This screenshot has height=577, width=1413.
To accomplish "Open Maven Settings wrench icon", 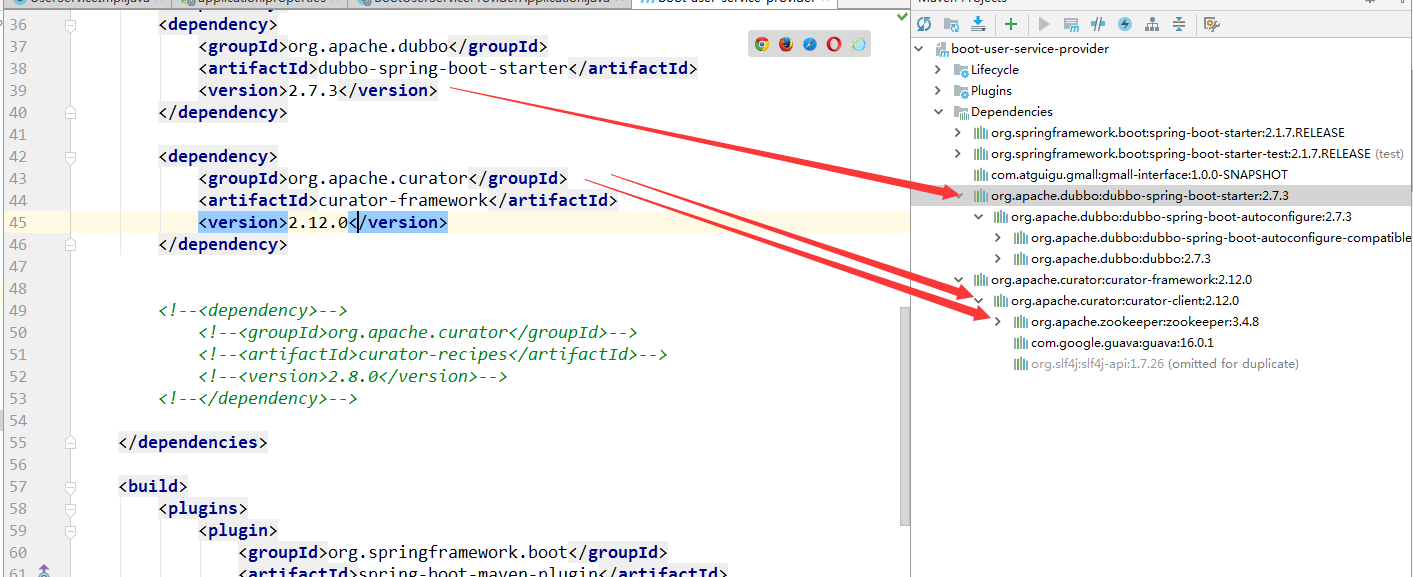I will click(1212, 24).
